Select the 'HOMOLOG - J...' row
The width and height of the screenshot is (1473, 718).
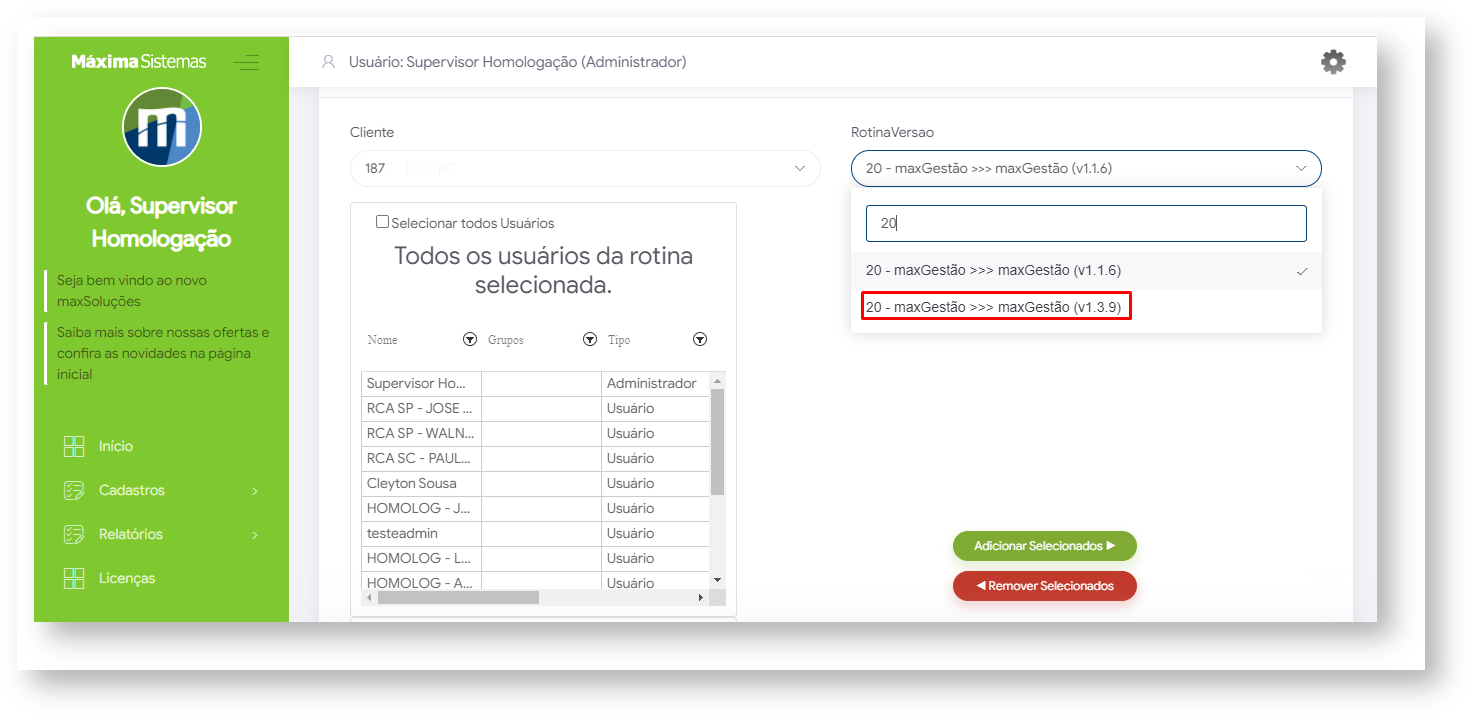[537, 509]
